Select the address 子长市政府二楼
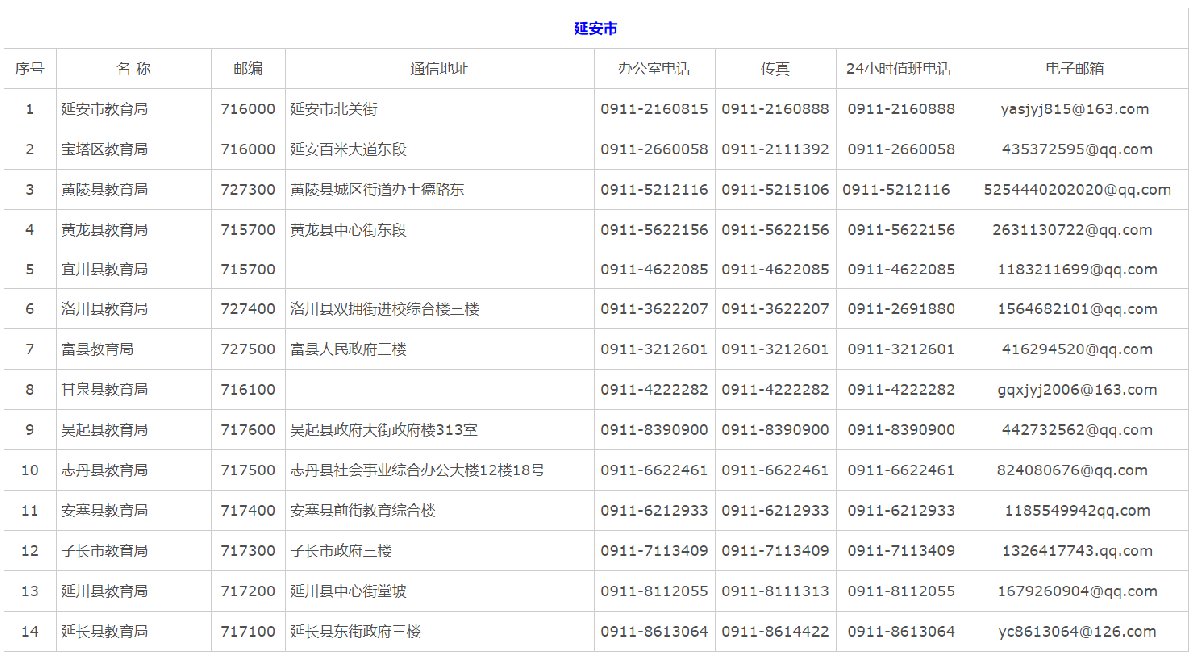Screen dimensions: 1200x662 (x=341, y=551)
